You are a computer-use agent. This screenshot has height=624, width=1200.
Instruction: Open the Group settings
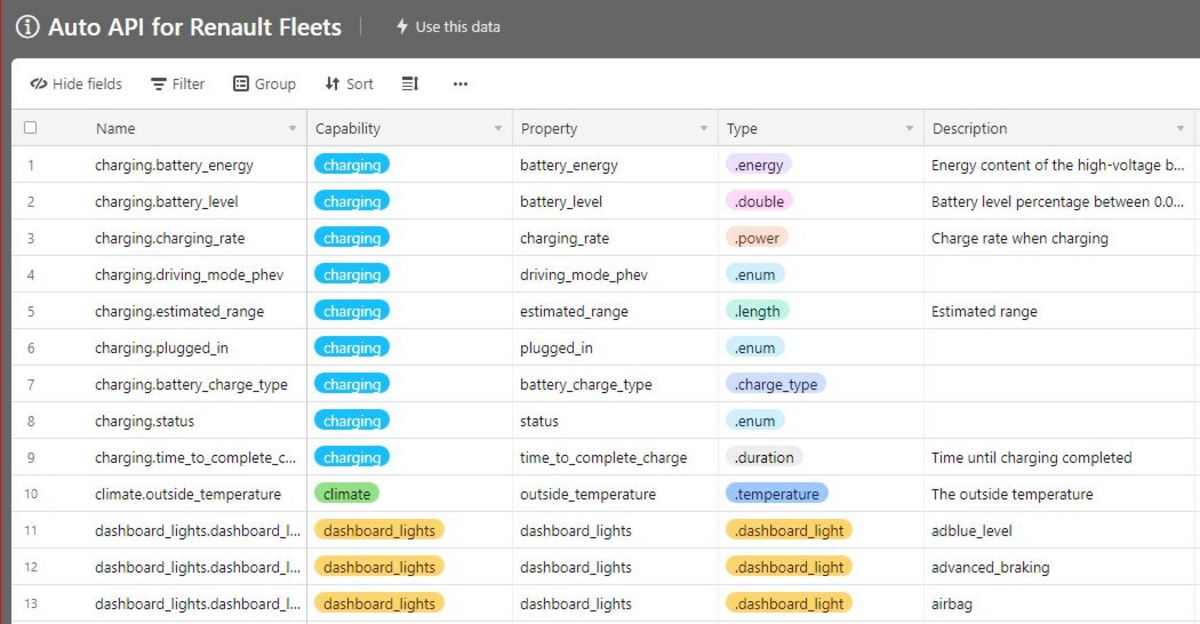click(264, 84)
